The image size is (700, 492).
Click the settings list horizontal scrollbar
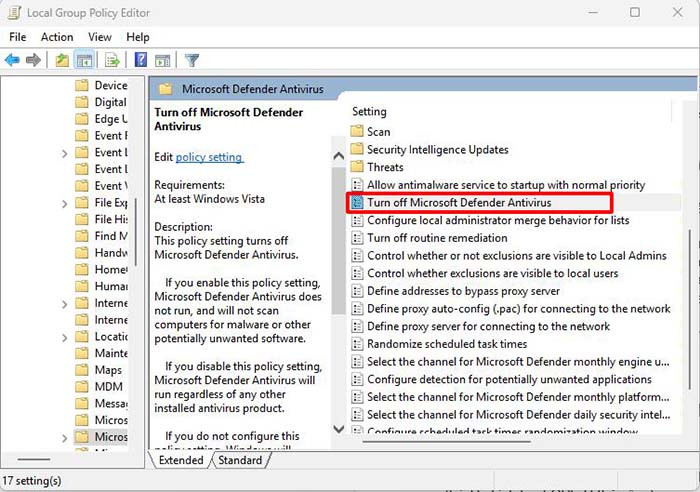447,442
